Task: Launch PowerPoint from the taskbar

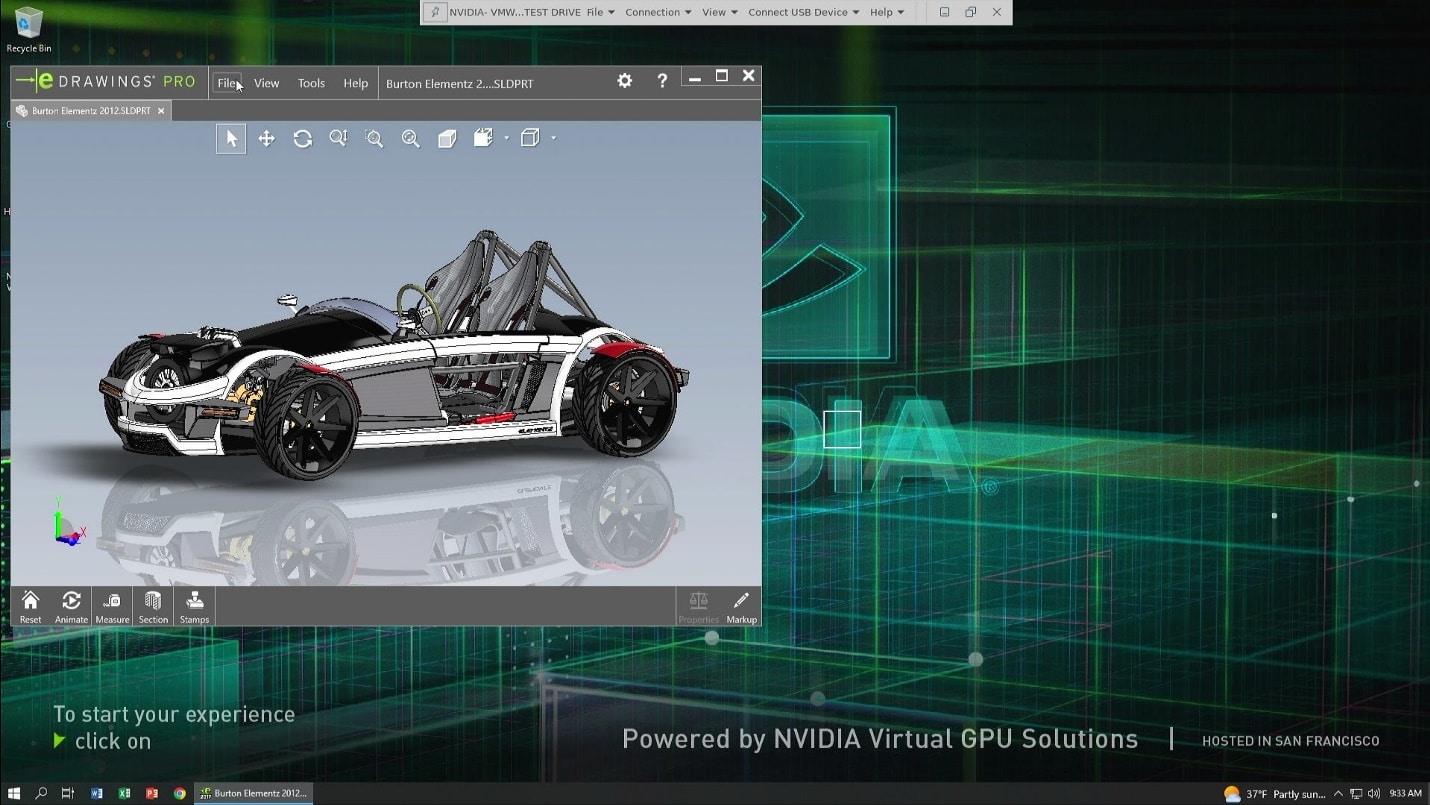Action: (152, 793)
